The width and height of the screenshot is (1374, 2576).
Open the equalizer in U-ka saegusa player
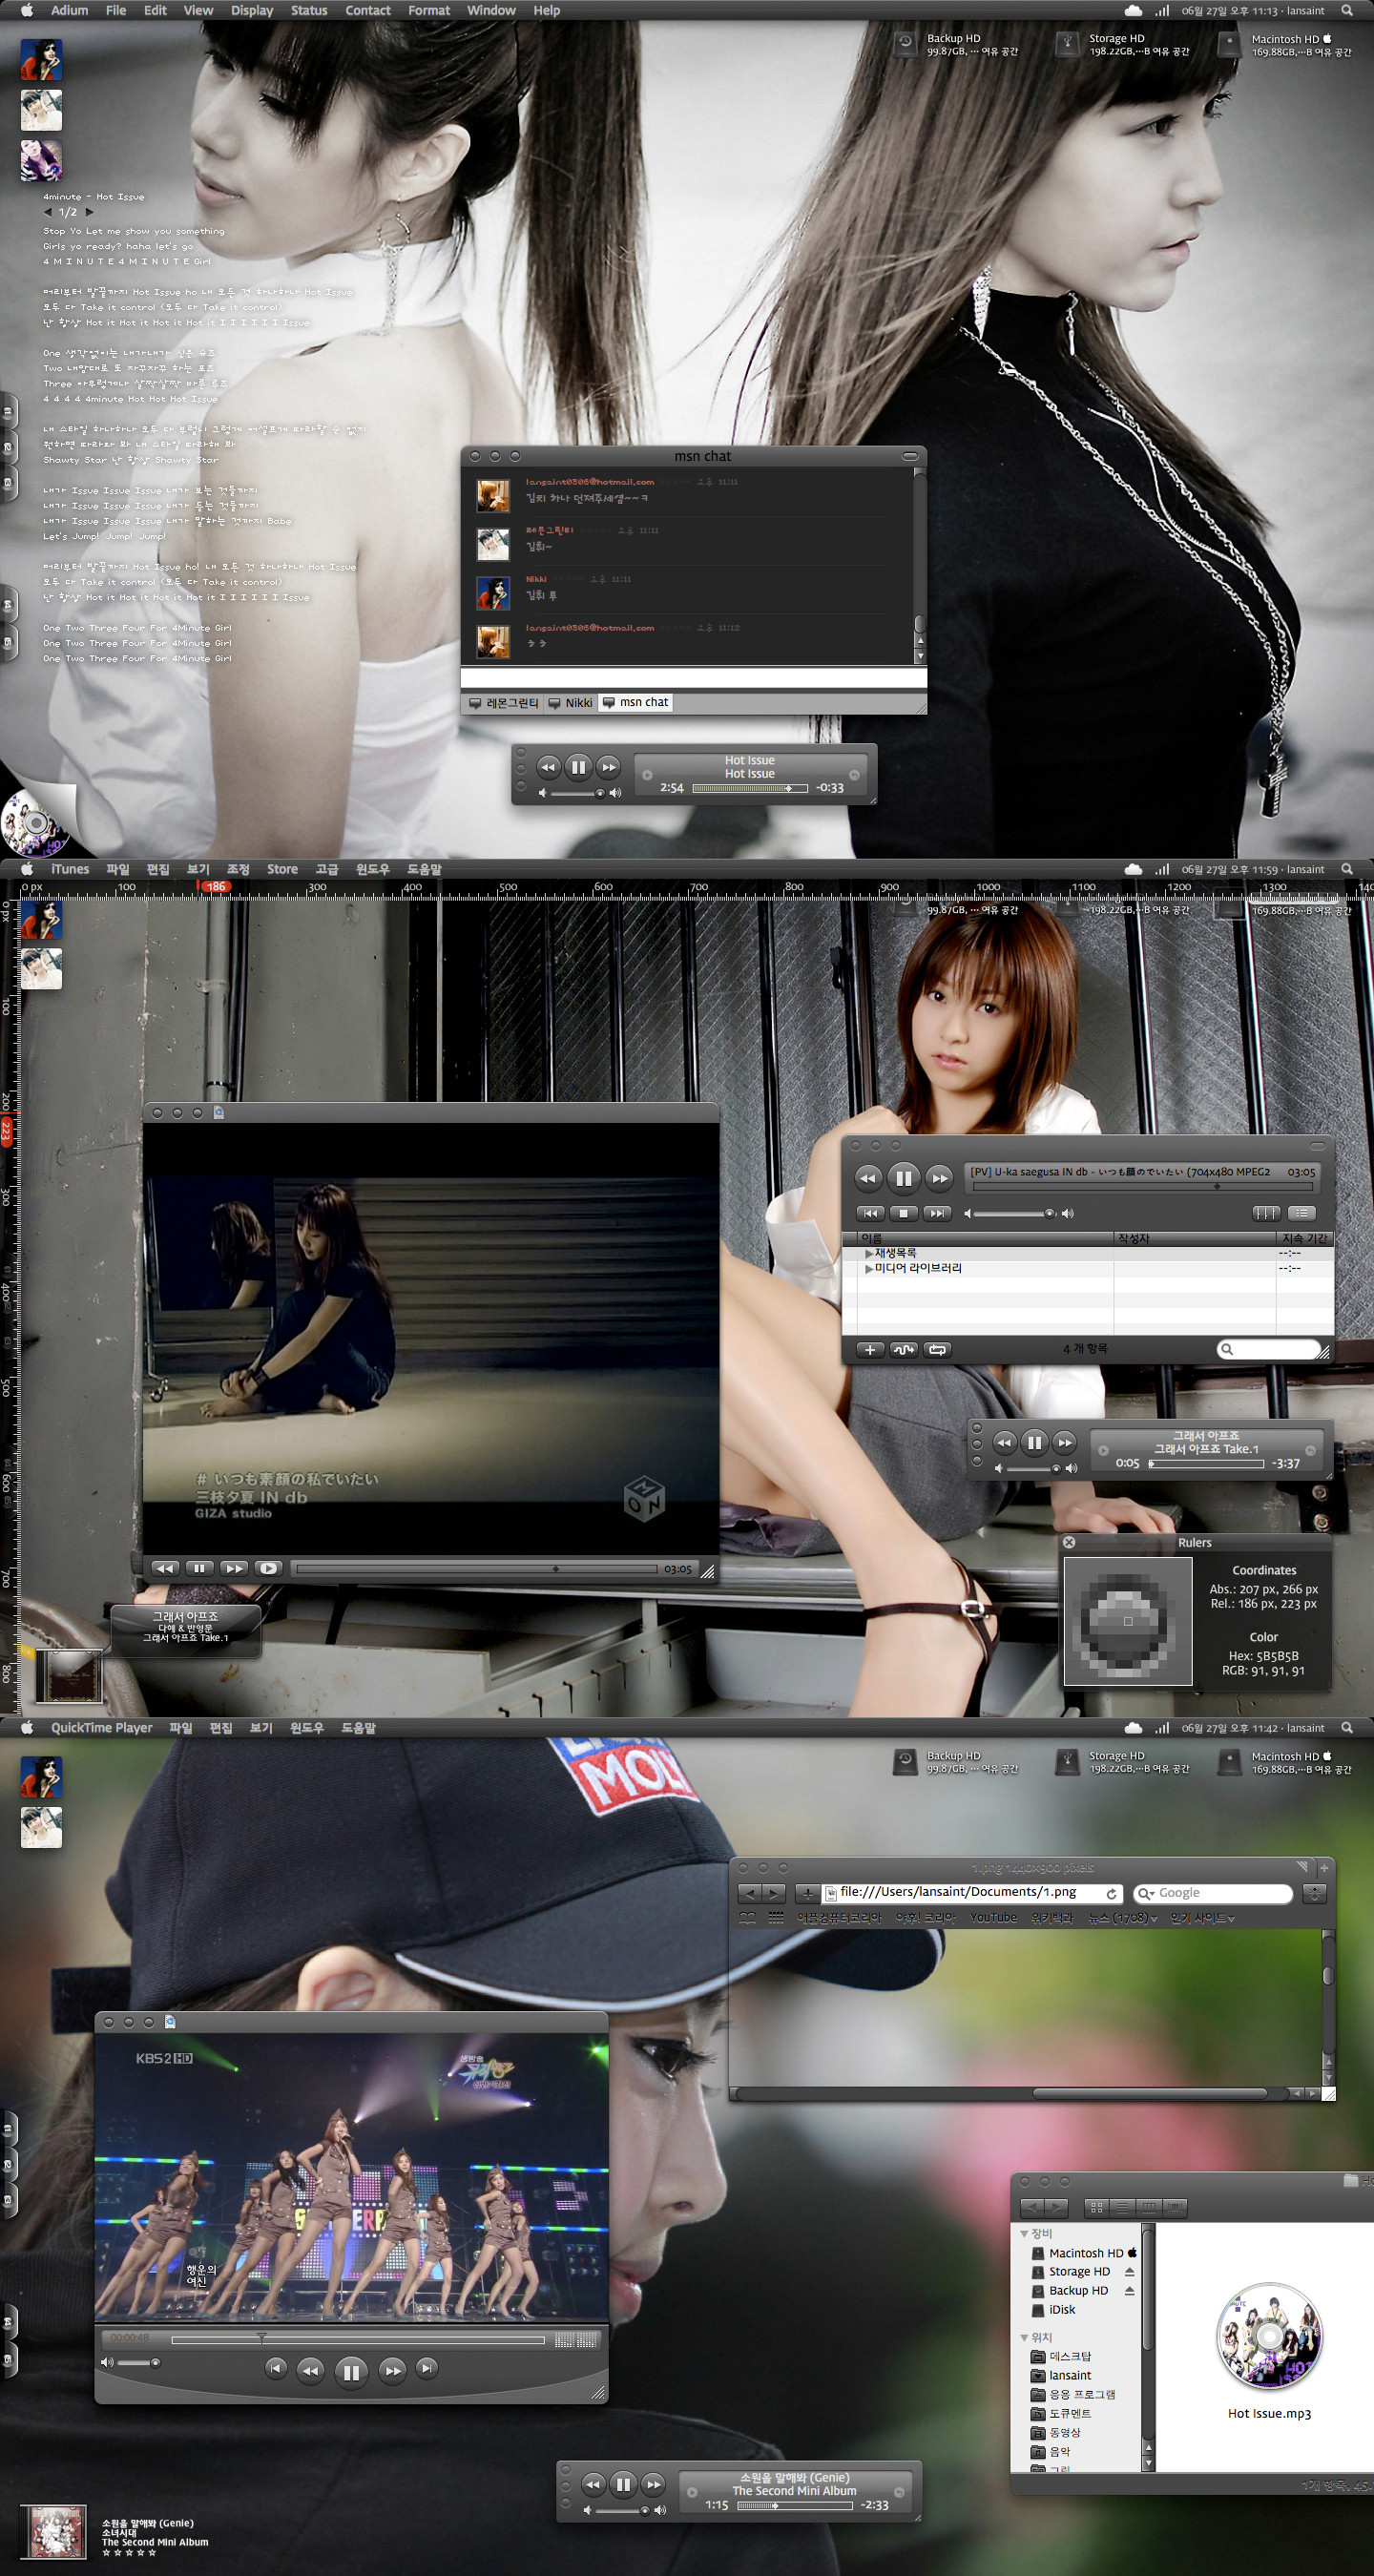(x=1266, y=1213)
